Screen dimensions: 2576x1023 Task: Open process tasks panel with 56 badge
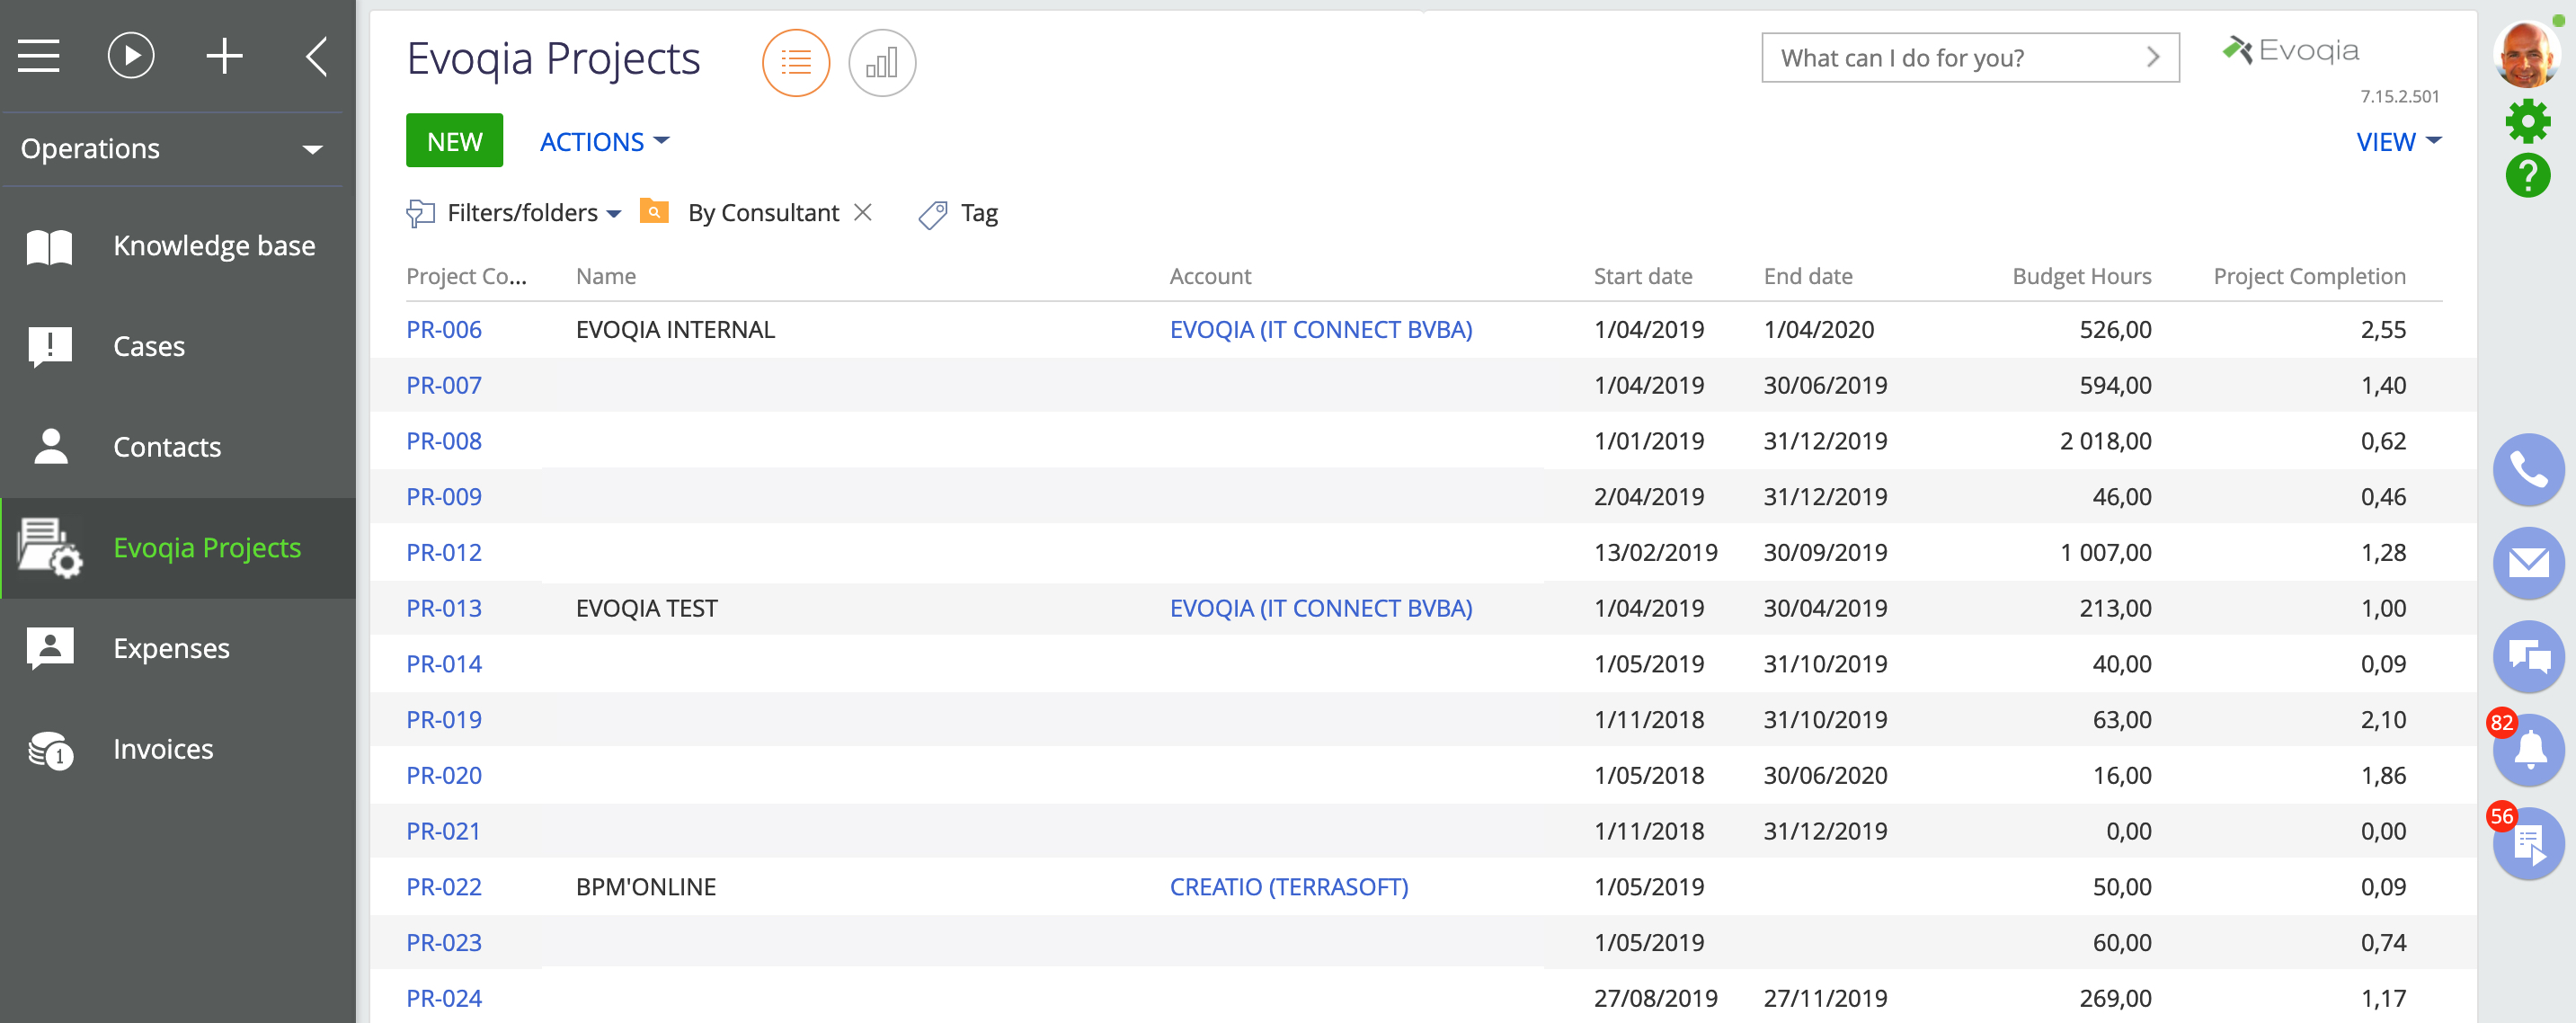(x=2528, y=844)
